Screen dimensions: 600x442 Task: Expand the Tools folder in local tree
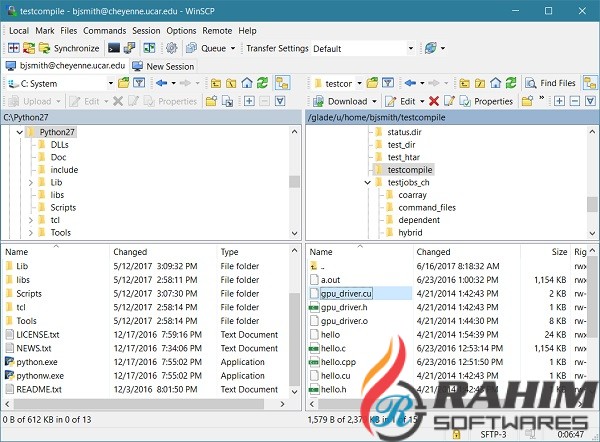[x=31, y=233]
